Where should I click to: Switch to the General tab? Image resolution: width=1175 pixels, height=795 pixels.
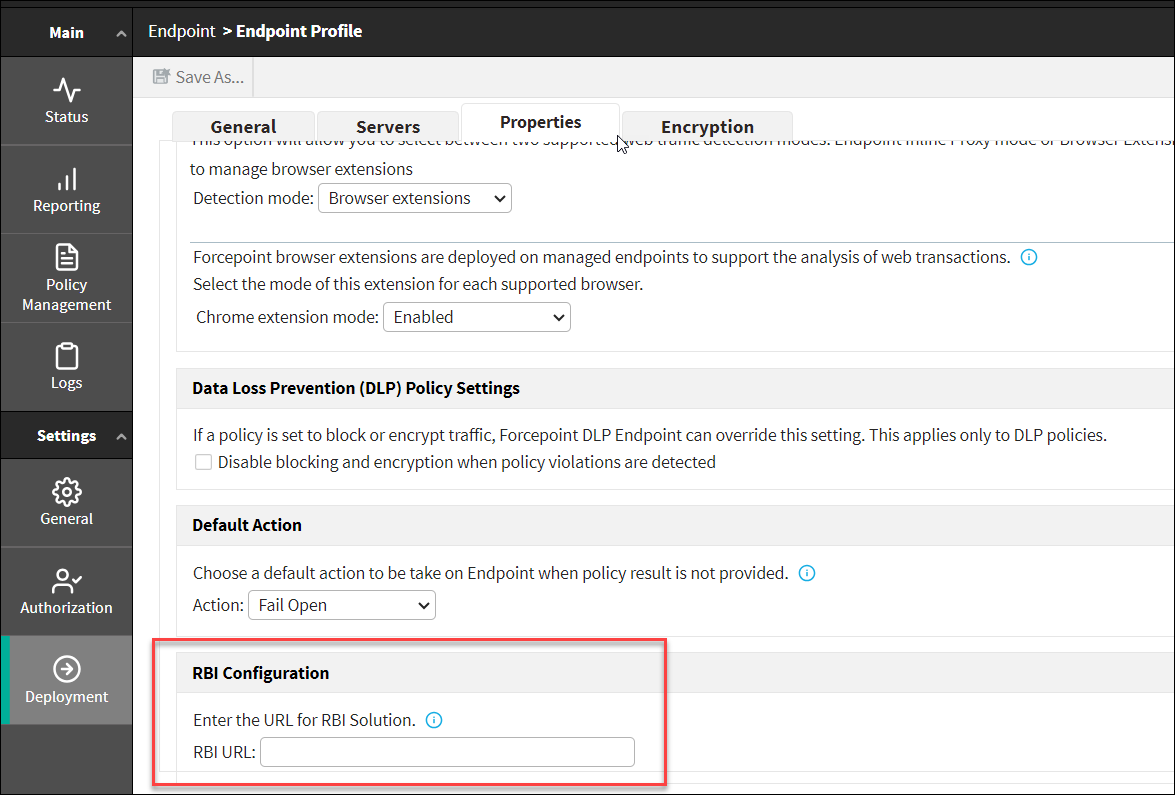pos(243,127)
